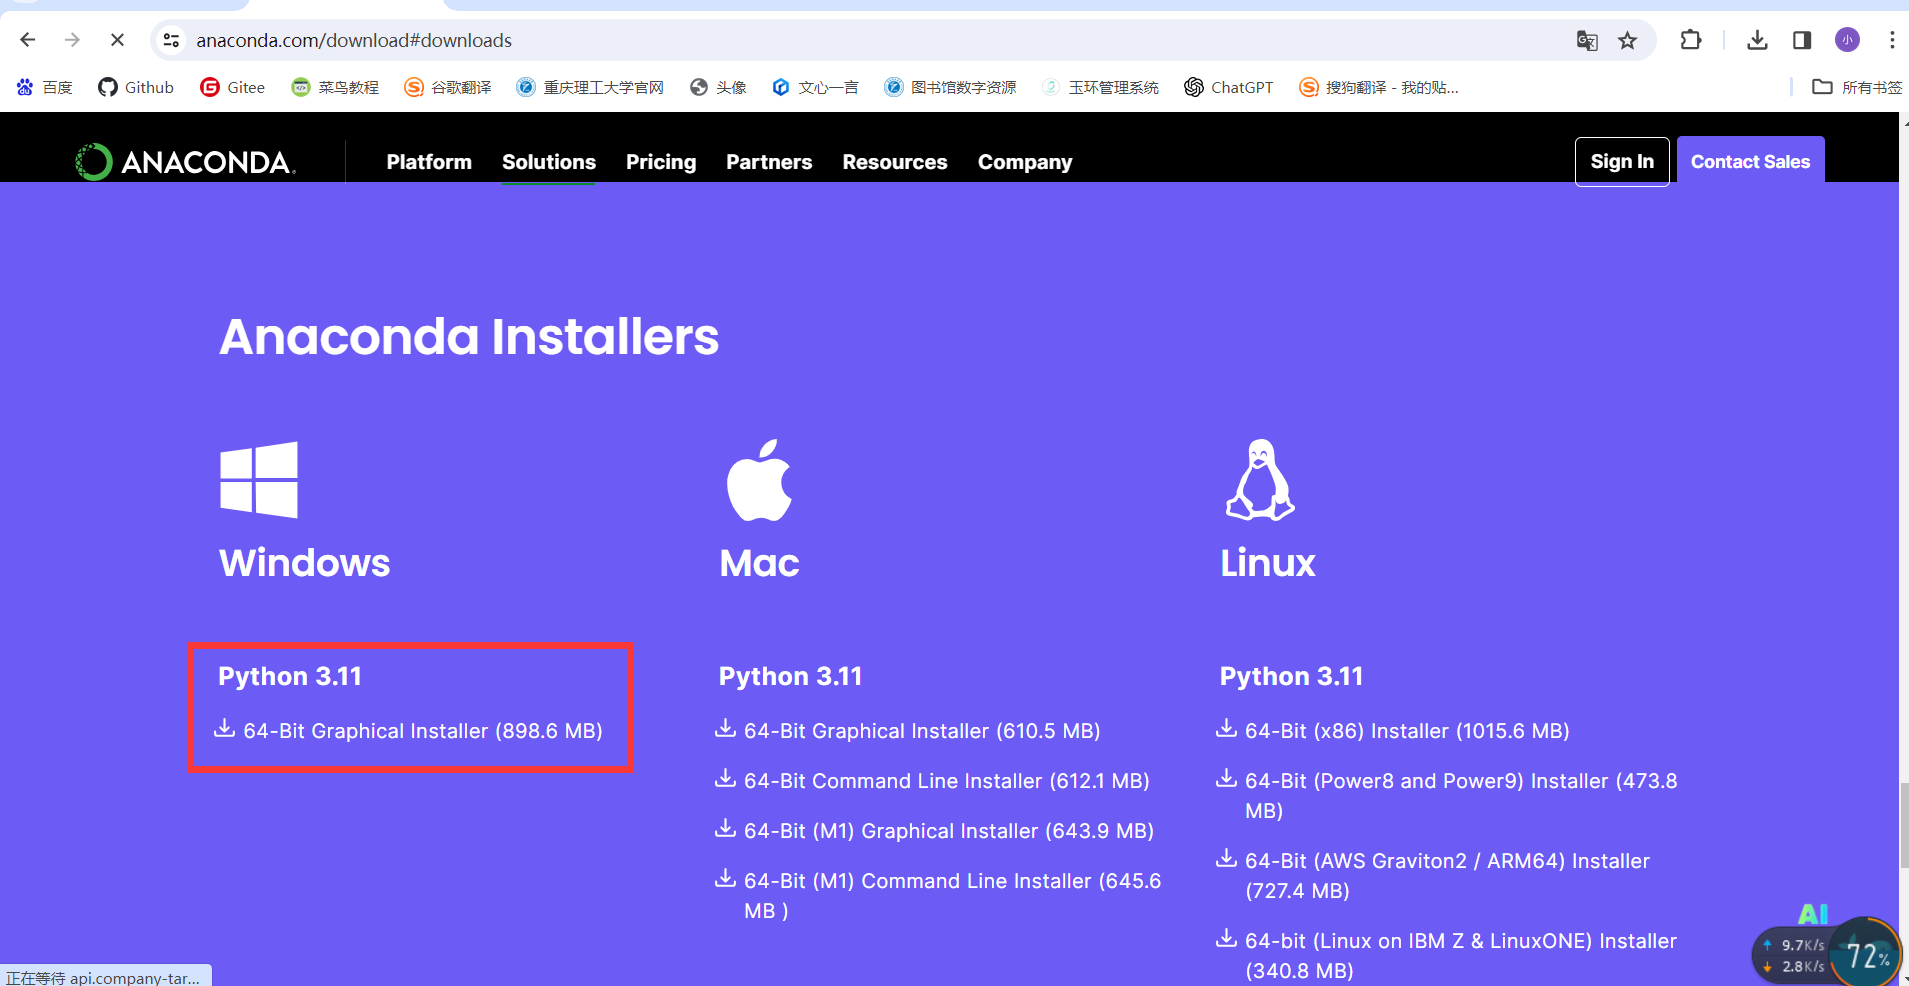The image size is (1909, 986).
Task: Open the browser downloads icon
Action: (1757, 40)
